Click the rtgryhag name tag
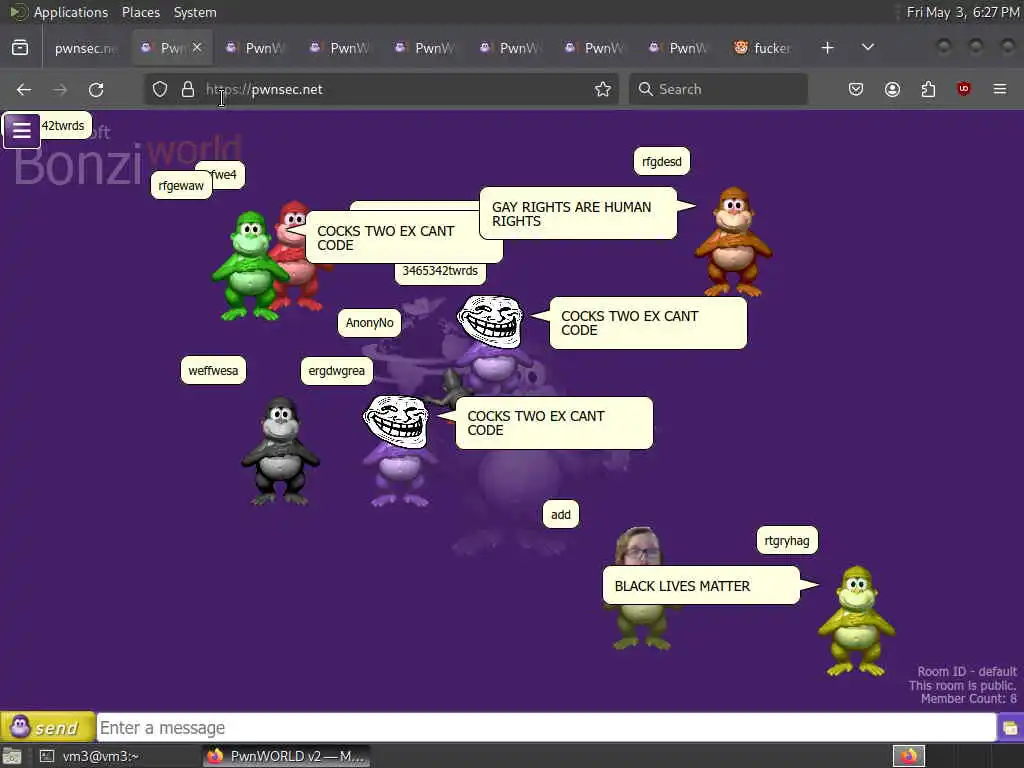Screen dimensions: 1024x768 (787, 540)
